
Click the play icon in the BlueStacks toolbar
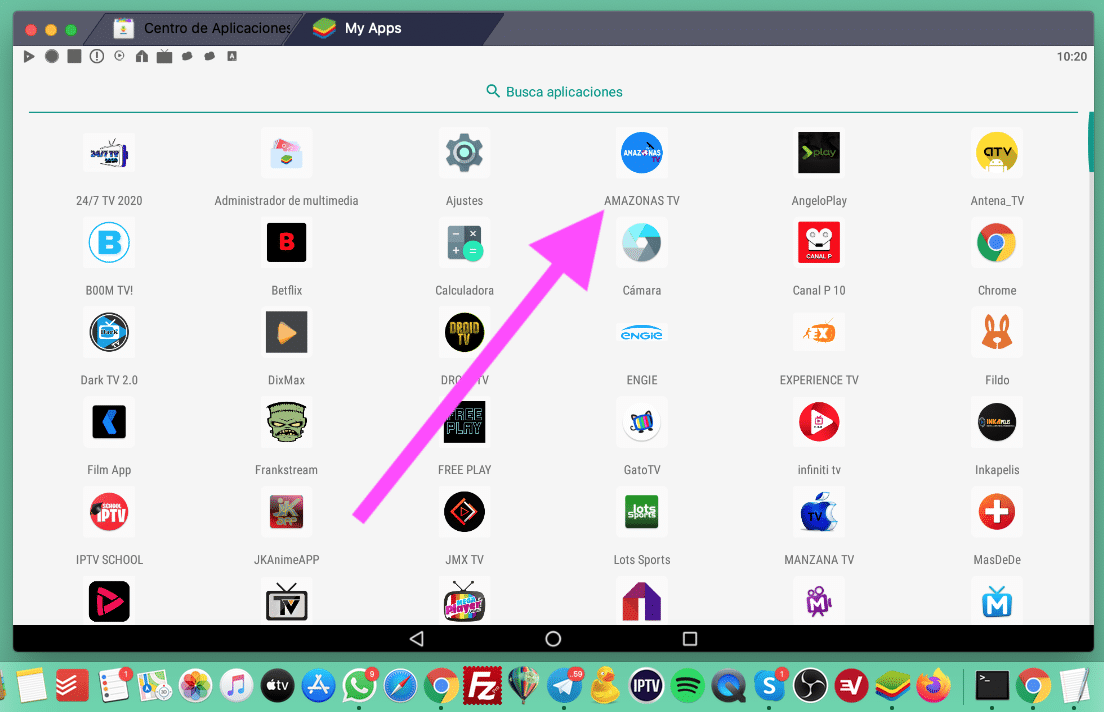tap(28, 56)
